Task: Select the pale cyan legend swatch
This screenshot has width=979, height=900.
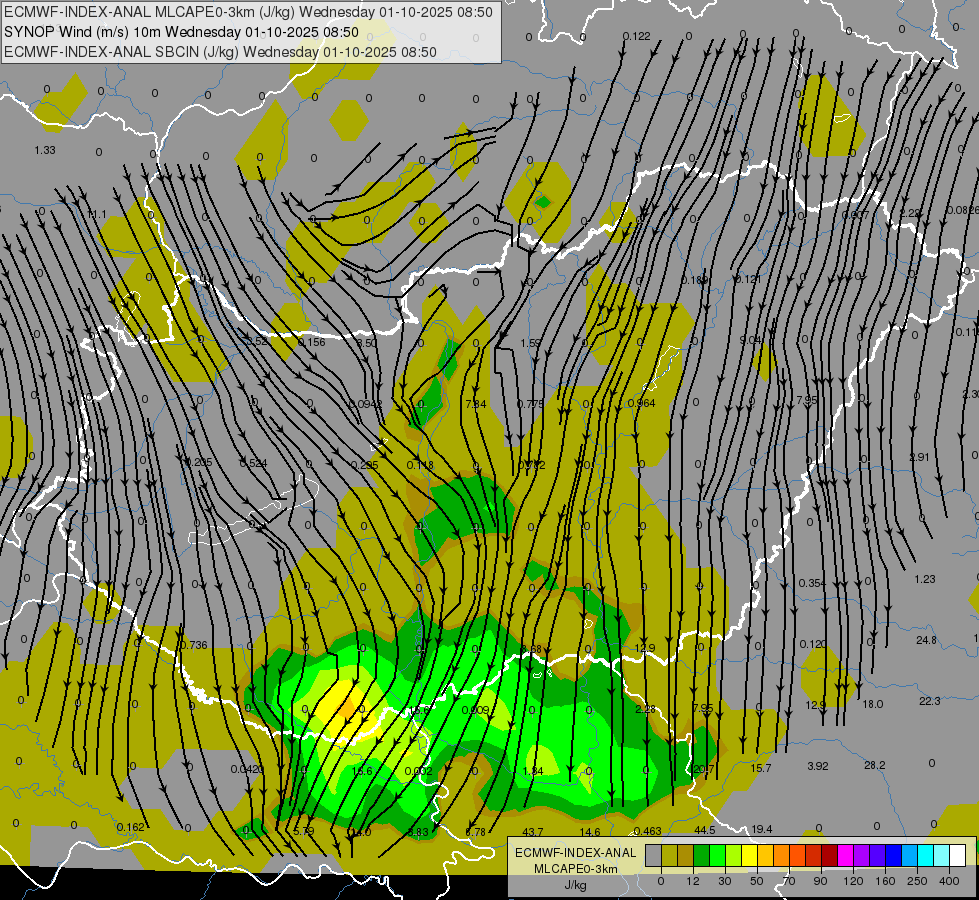Action: point(942,855)
